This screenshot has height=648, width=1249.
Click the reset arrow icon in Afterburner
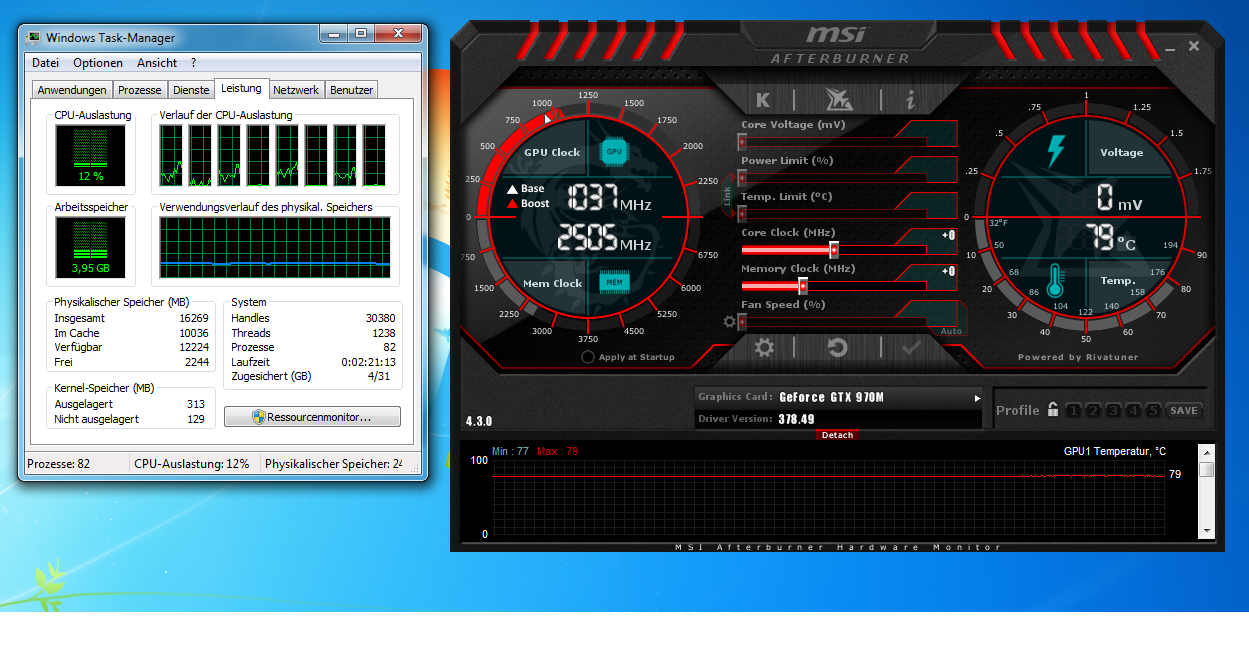[838, 347]
